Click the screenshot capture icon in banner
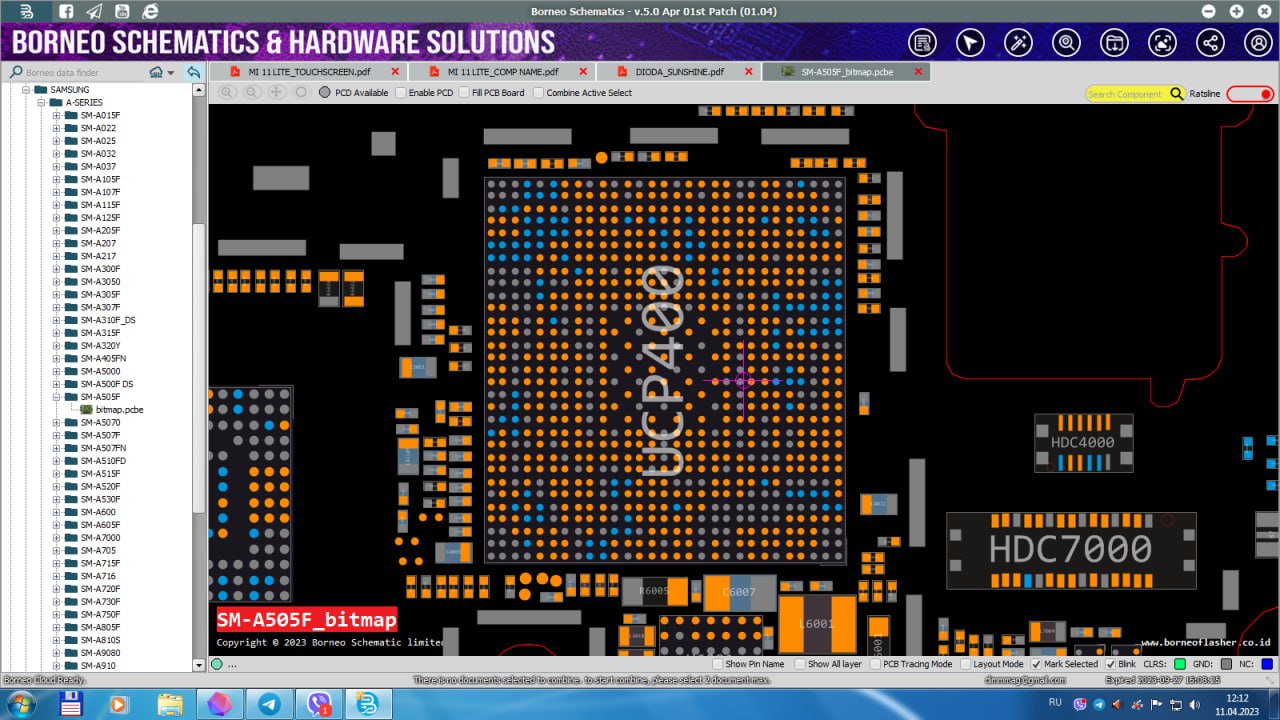Viewport: 1280px width, 720px height. pyautogui.click(x=1162, y=43)
